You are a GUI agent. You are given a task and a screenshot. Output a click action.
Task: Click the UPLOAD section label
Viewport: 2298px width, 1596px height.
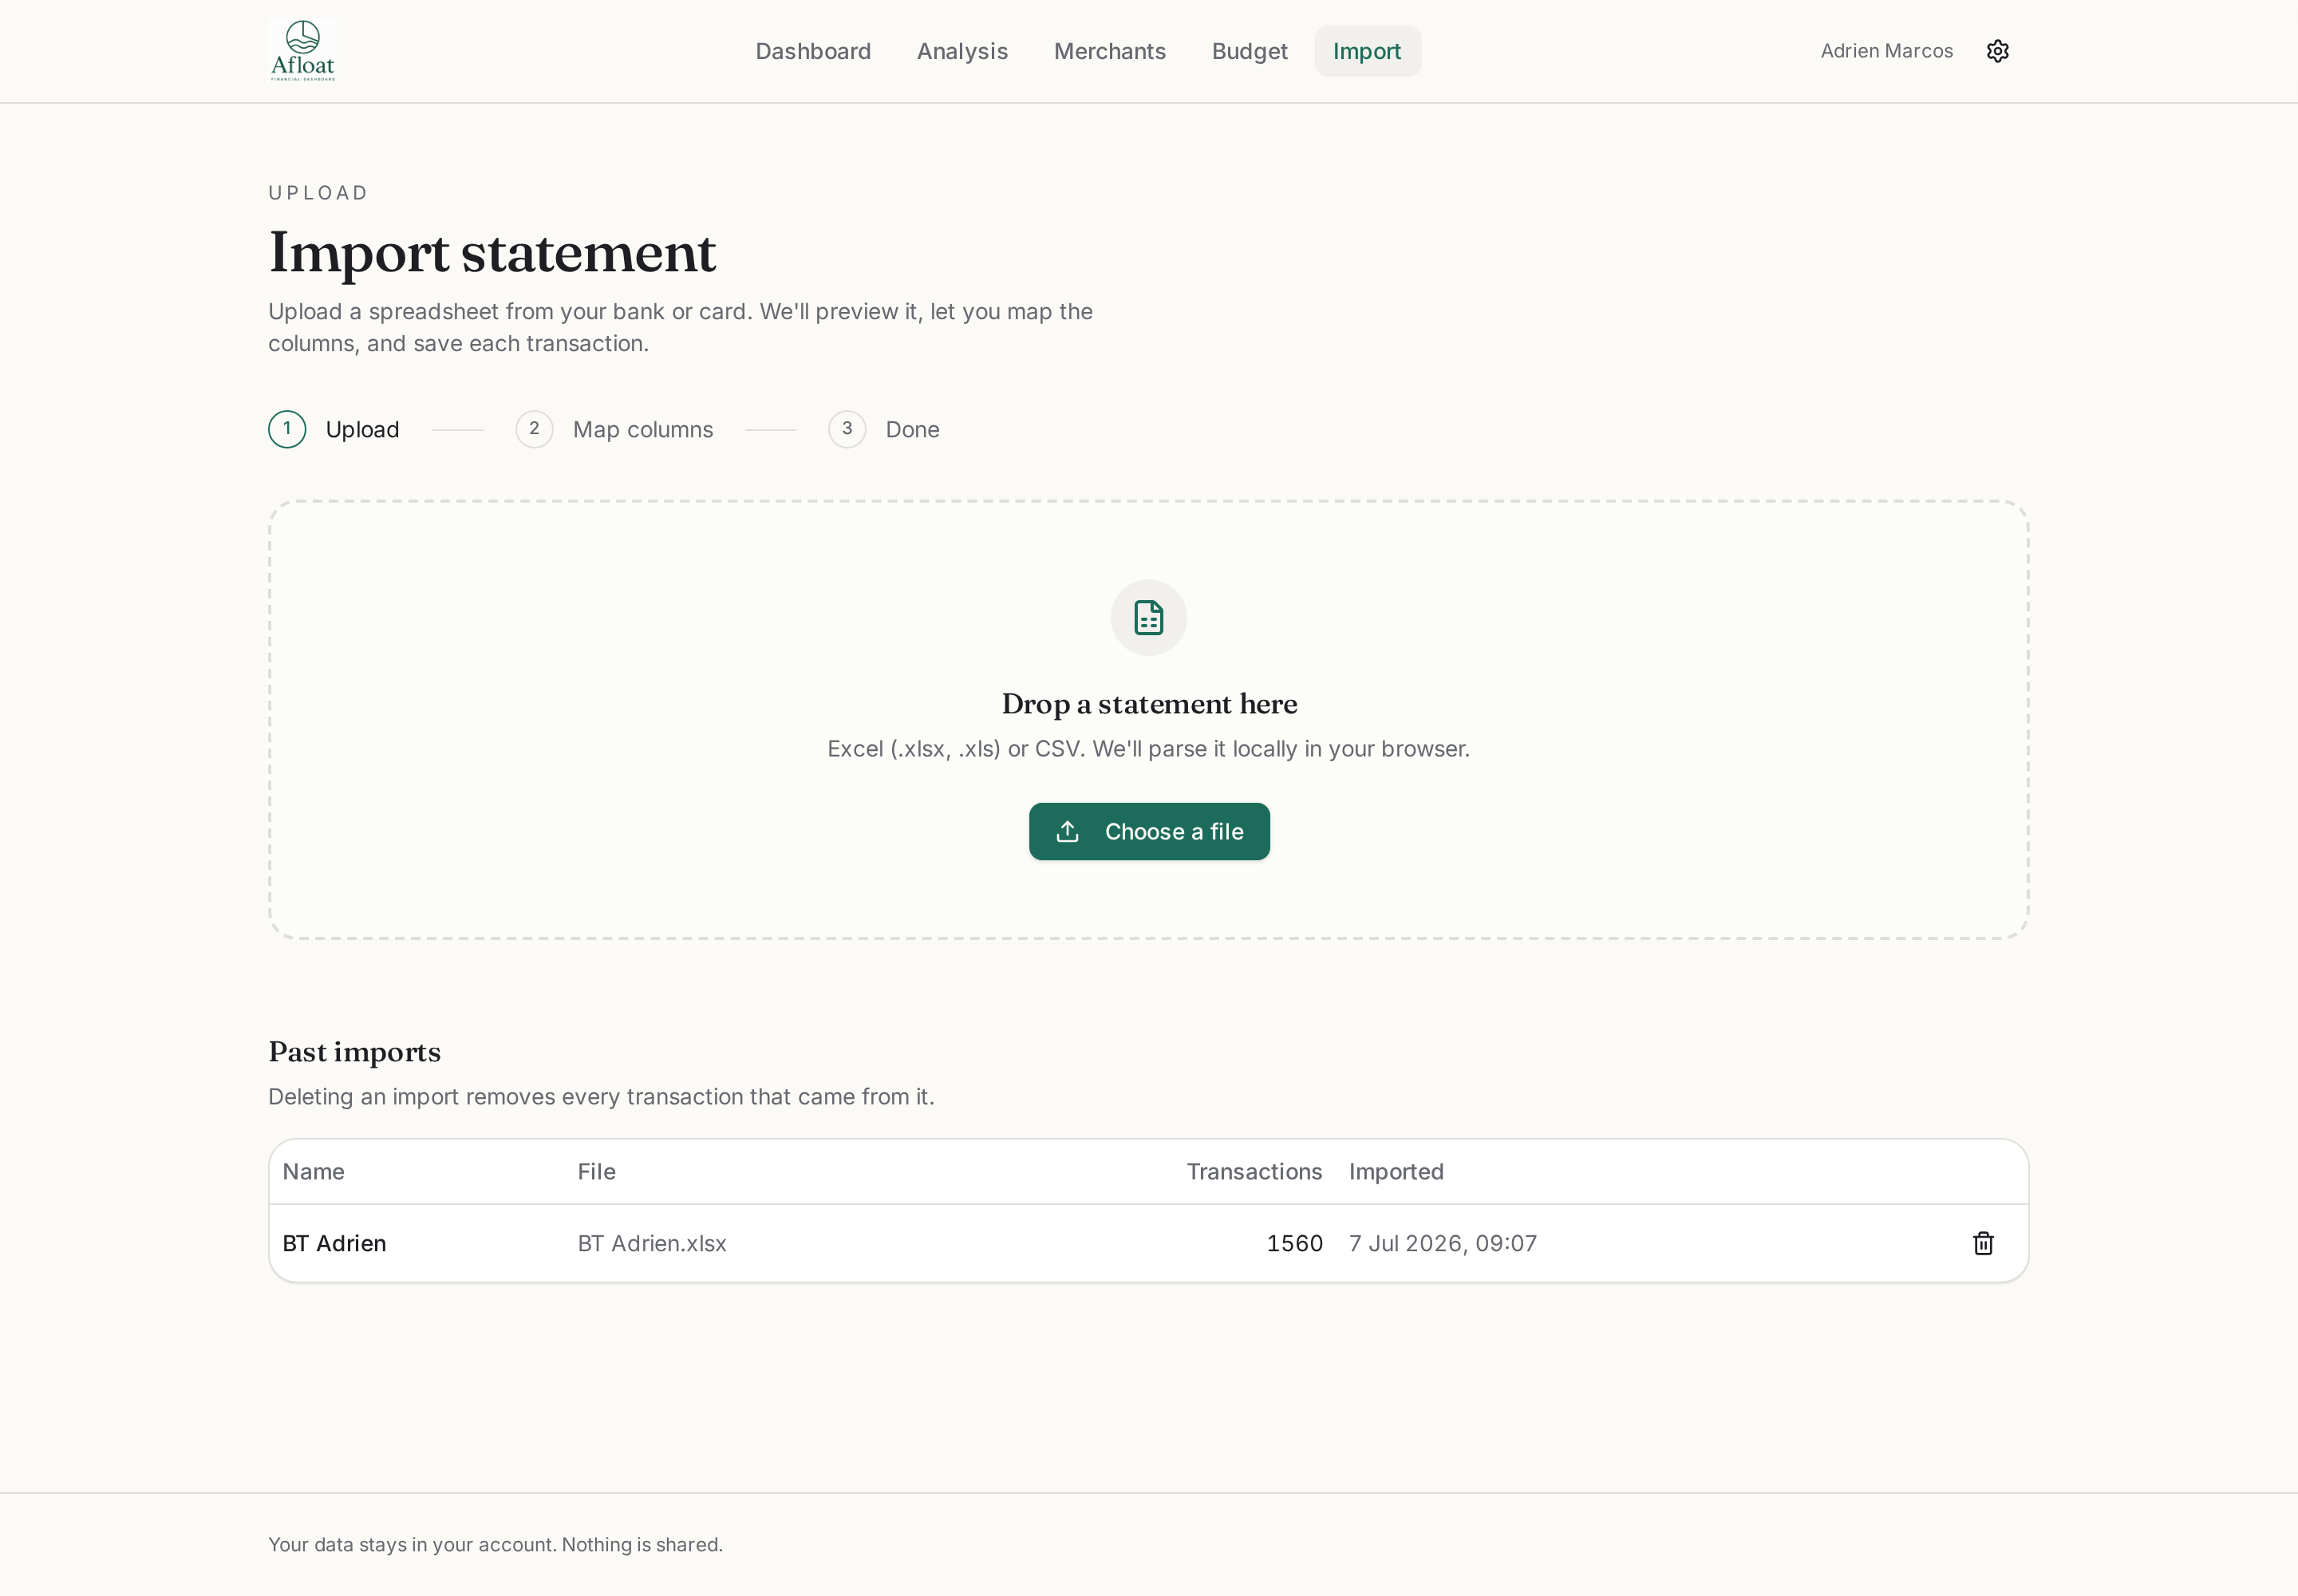pyautogui.click(x=318, y=193)
